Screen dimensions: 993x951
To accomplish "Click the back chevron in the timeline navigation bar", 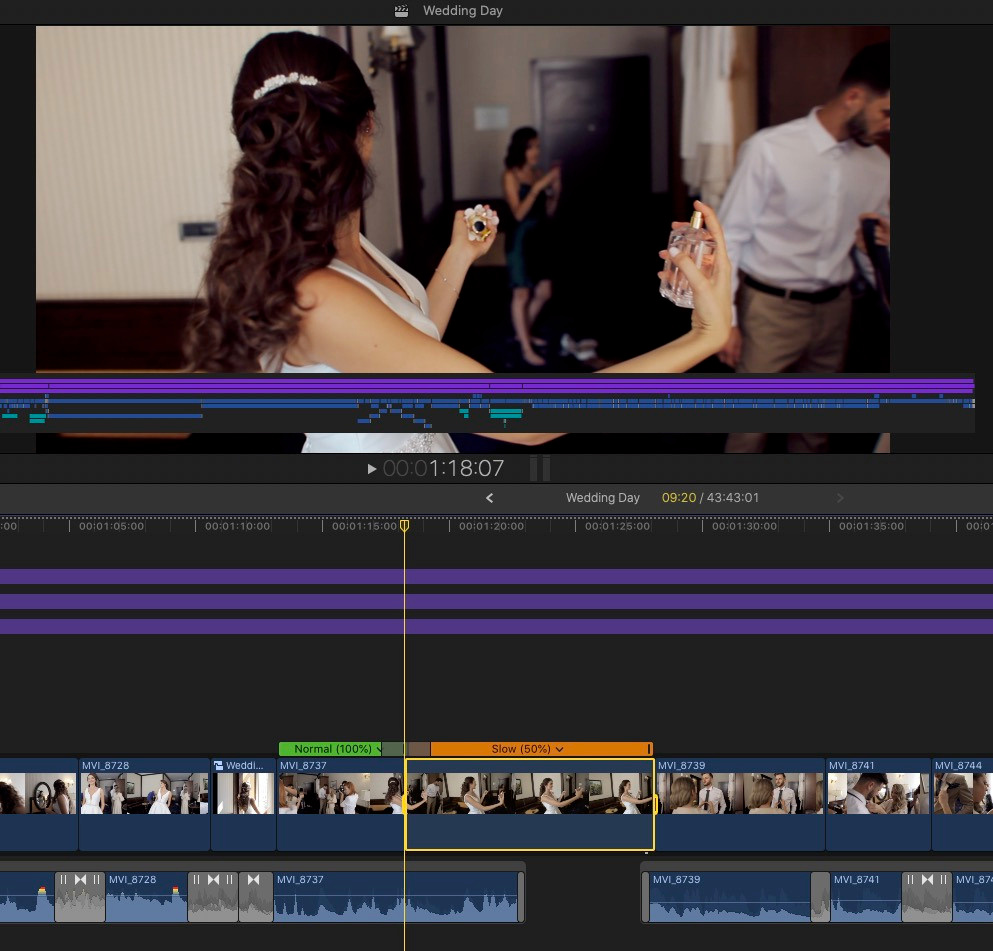I will click(x=489, y=497).
